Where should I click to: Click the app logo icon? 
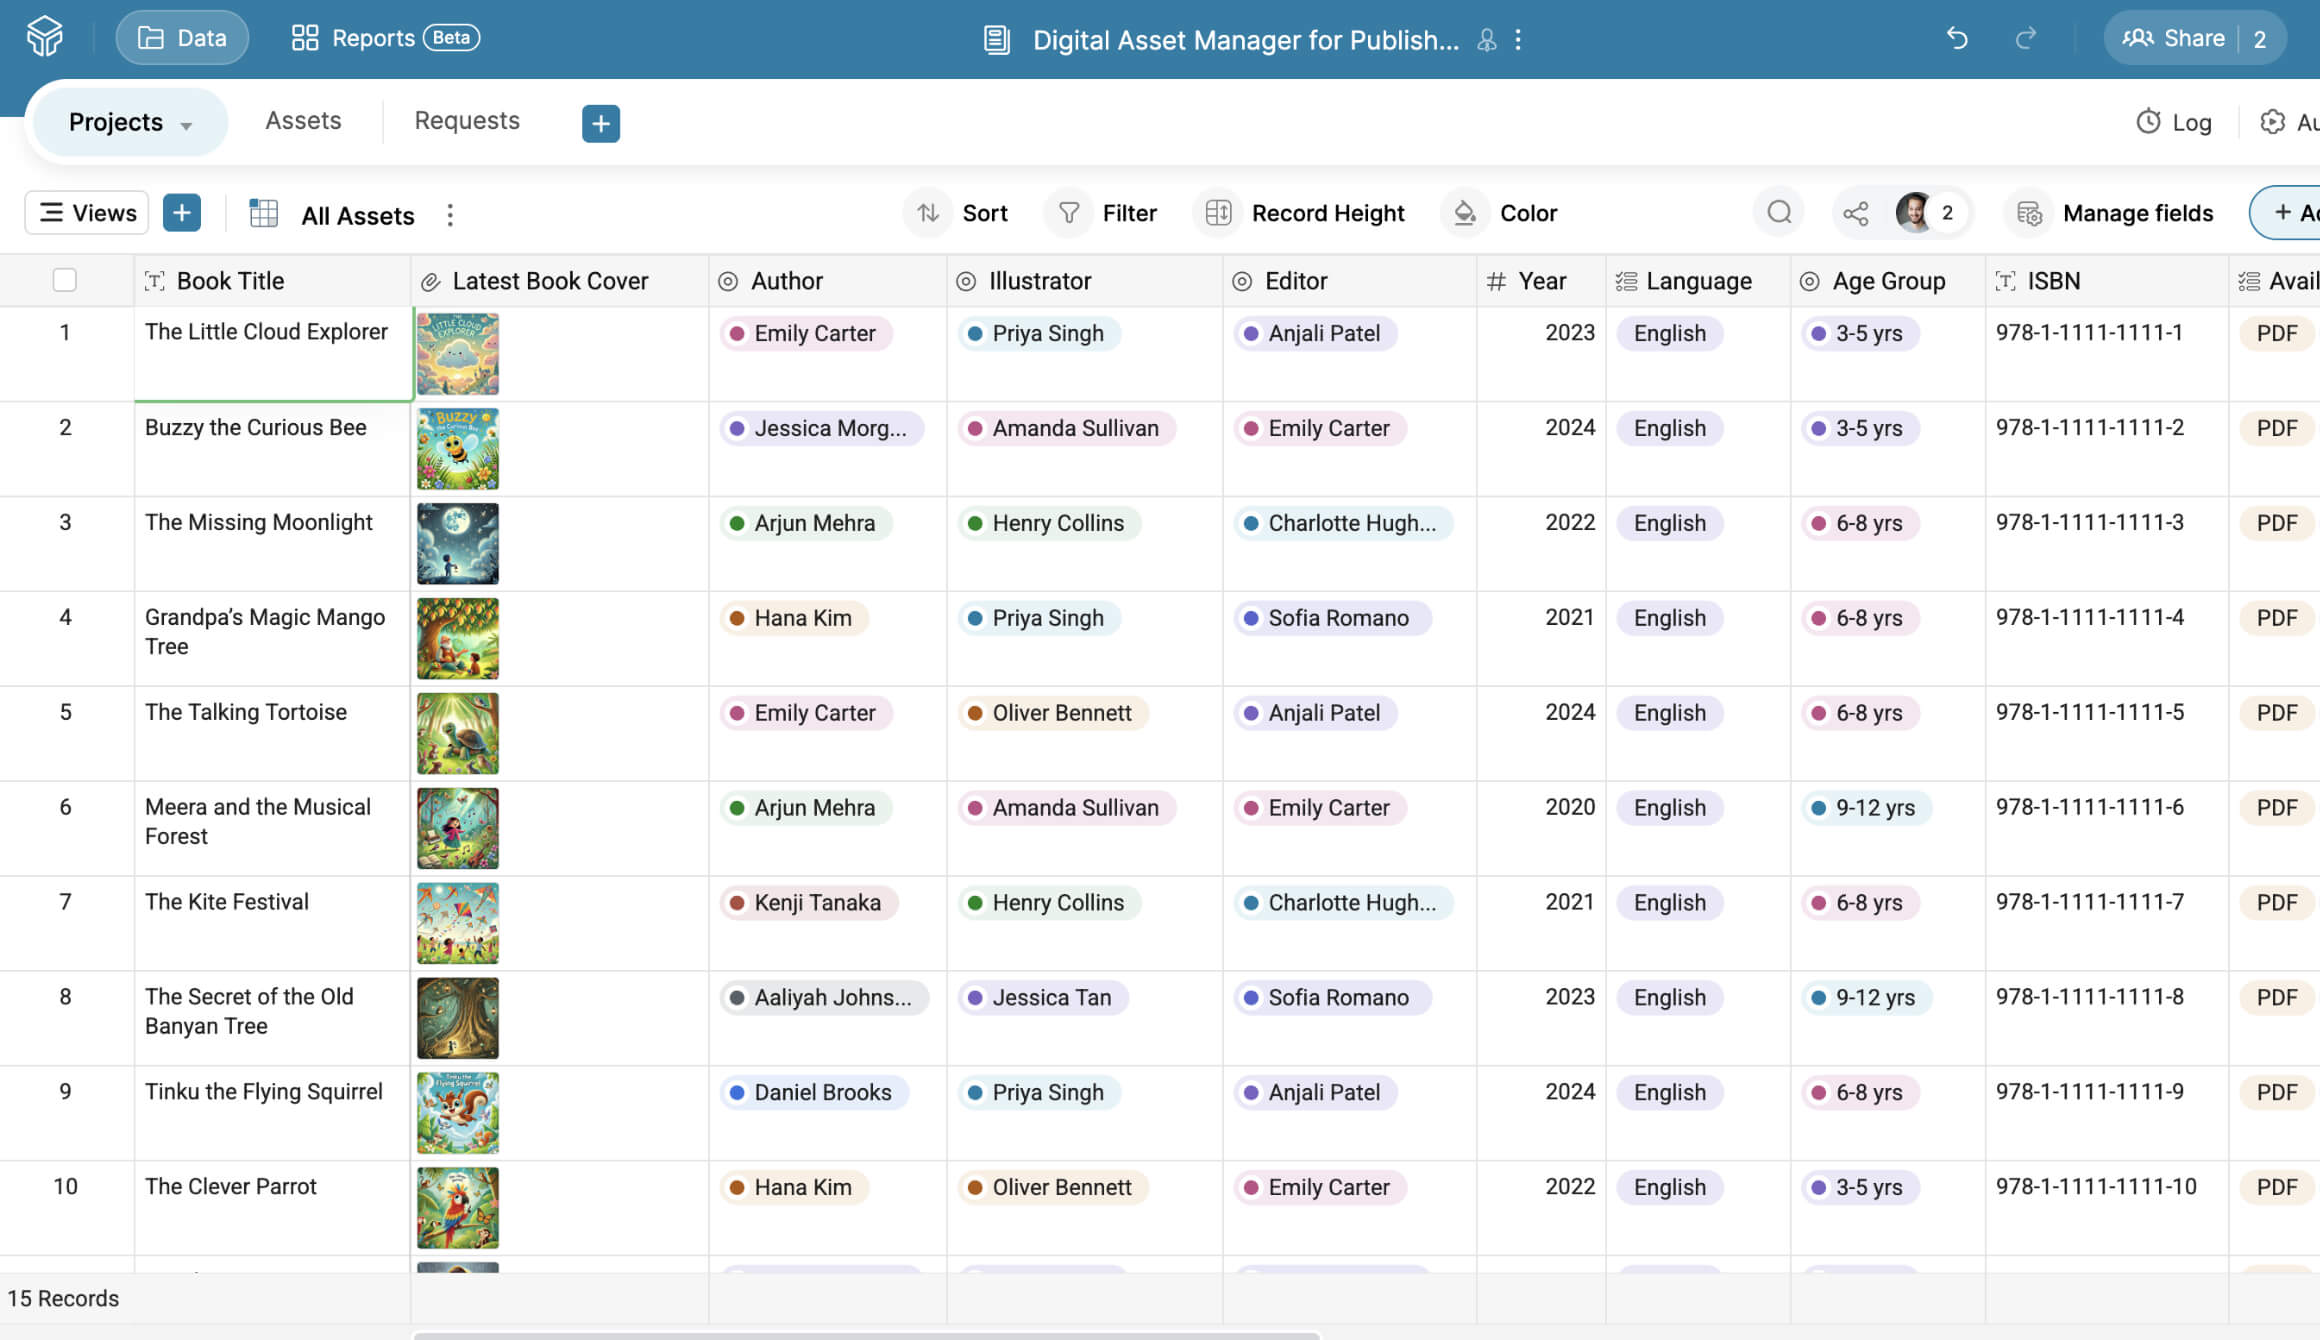pyautogui.click(x=44, y=38)
